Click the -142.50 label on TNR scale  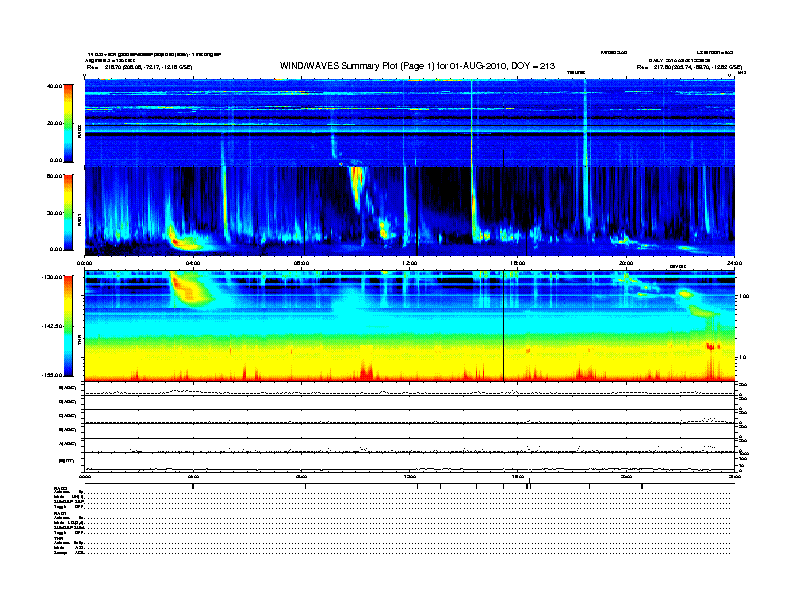52,326
